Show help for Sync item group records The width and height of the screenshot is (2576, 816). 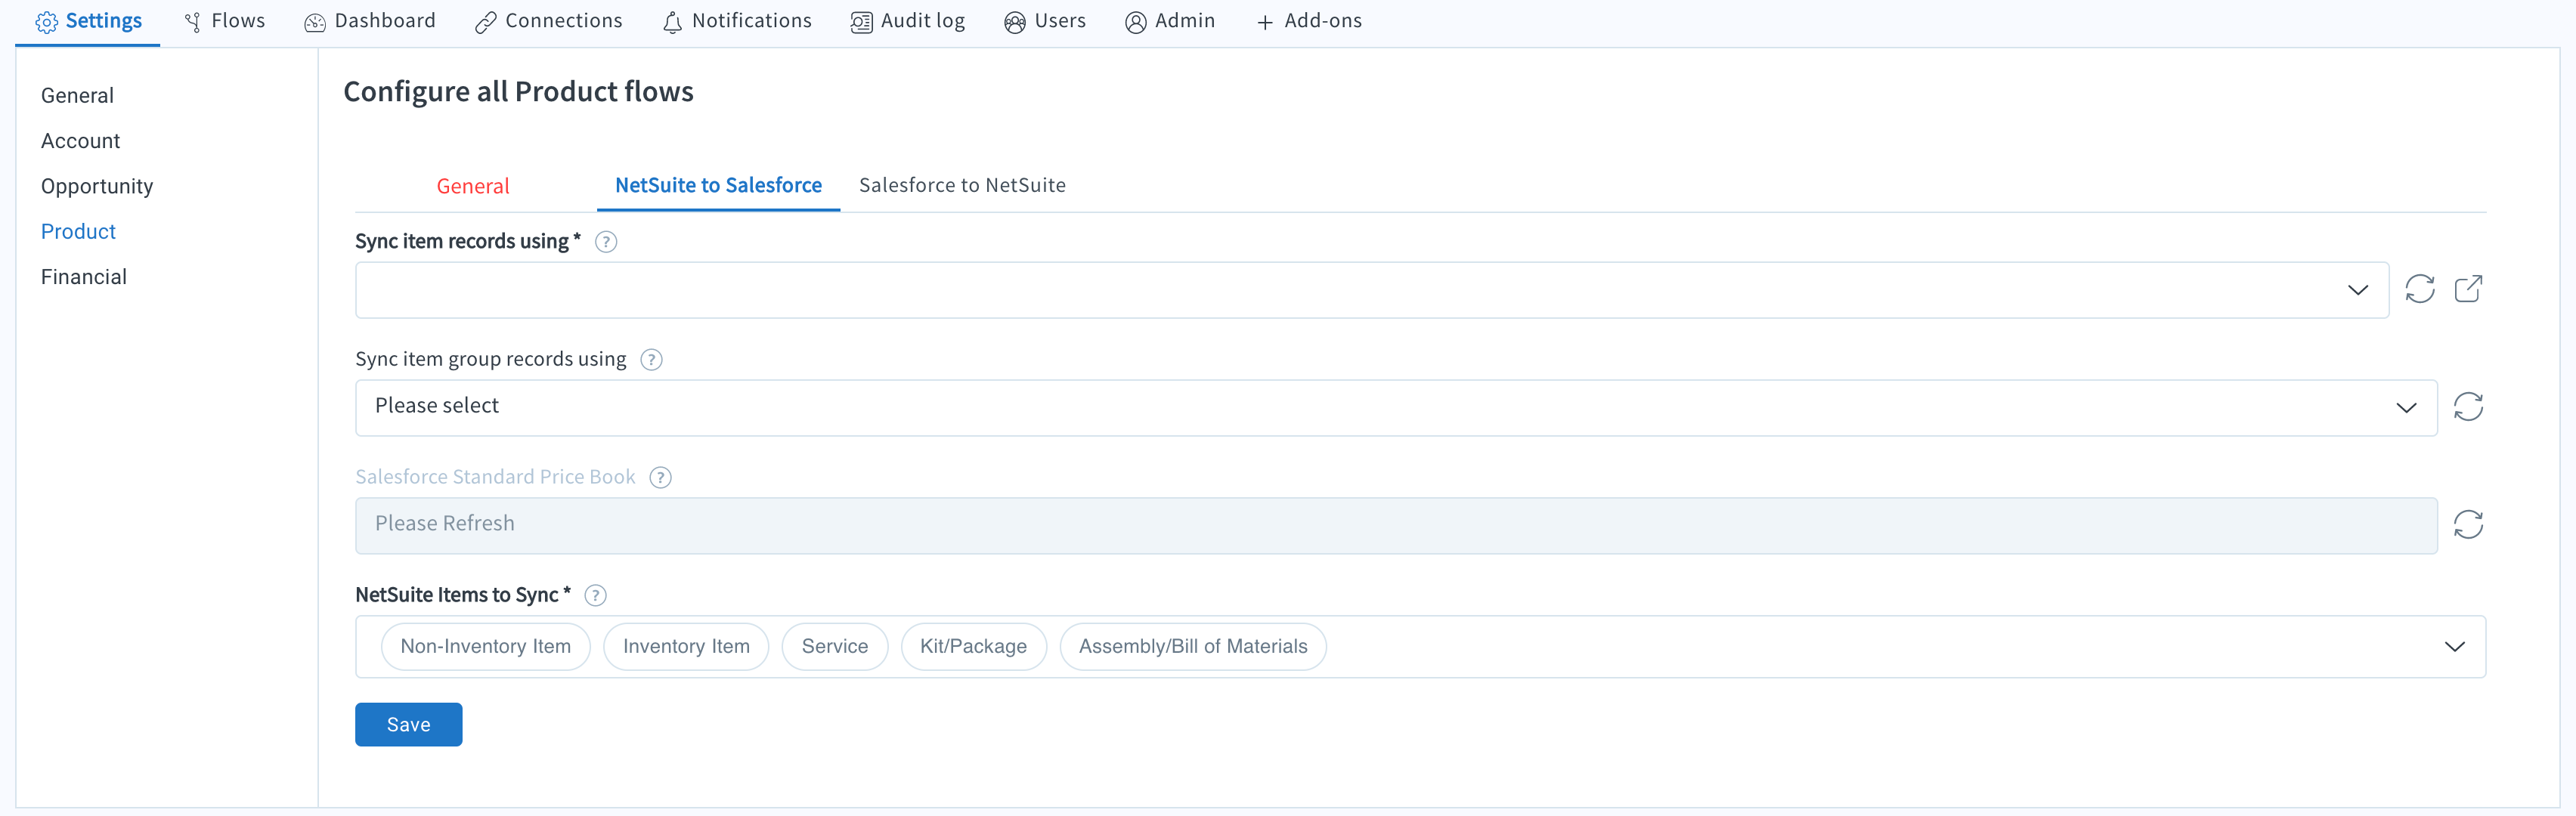tap(651, 360)
